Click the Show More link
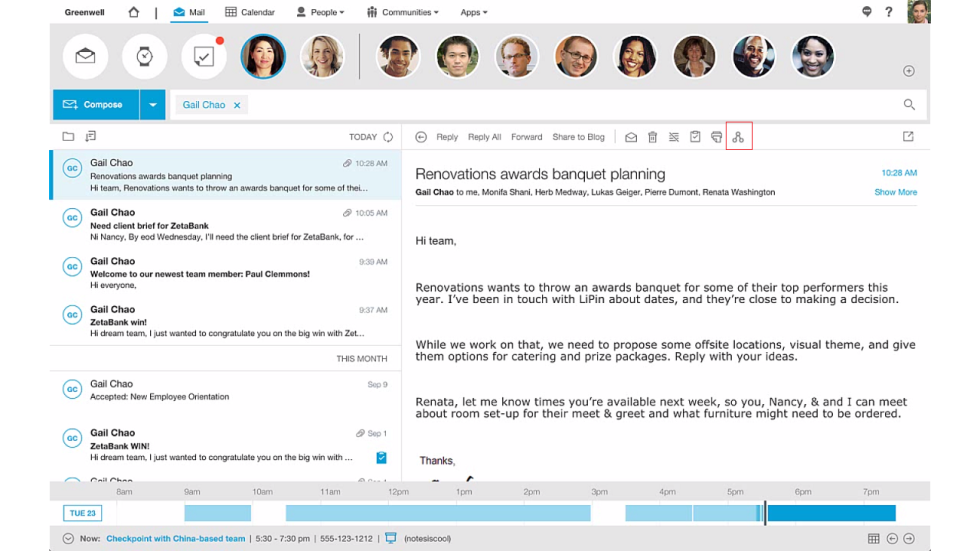Viewport: 980px width, 551px height. pos(896,192)
